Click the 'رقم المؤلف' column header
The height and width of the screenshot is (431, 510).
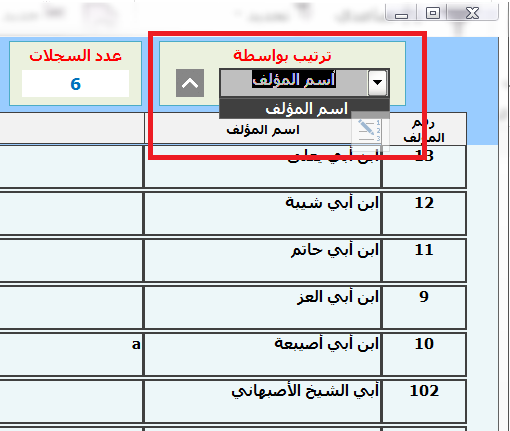(424, 129)
